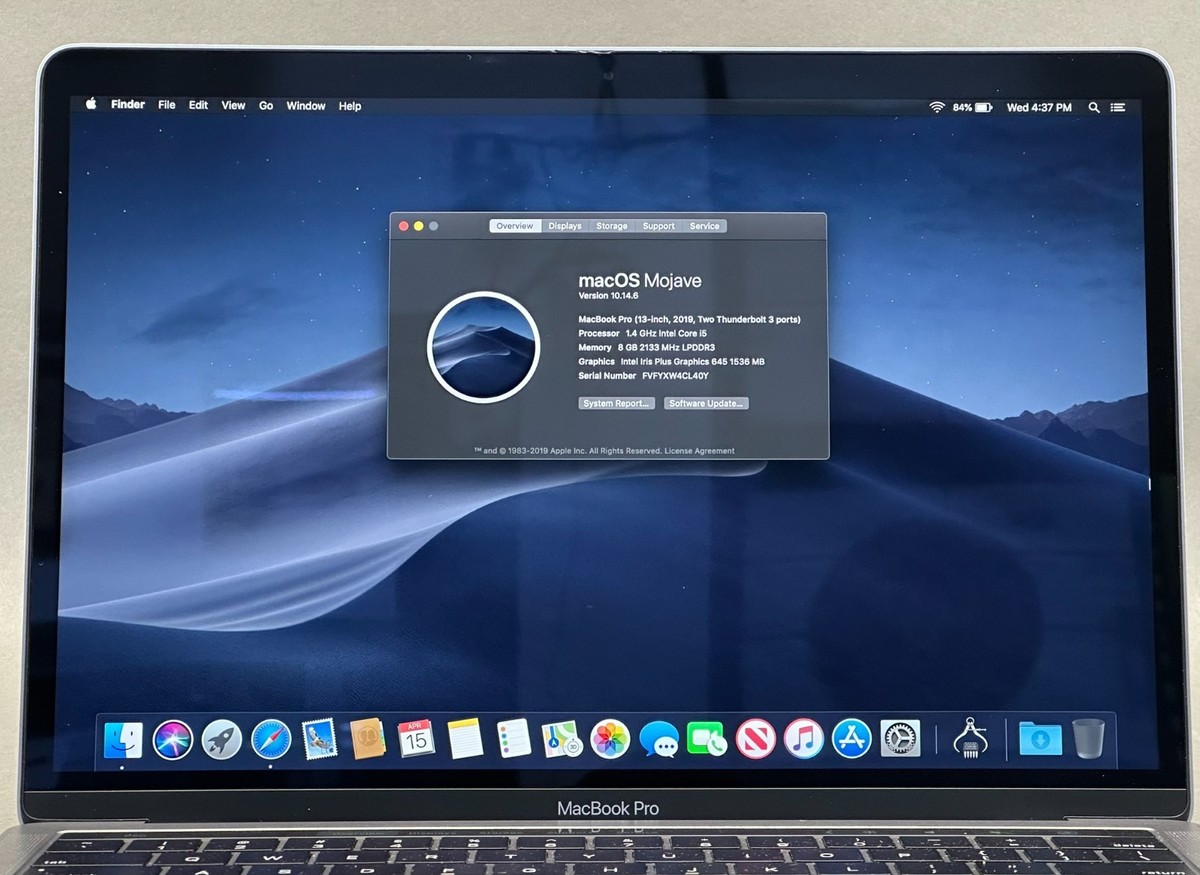The image size is (1200, 875).
Task: Open Launchpad rocket icon
Action: (222, 740)
